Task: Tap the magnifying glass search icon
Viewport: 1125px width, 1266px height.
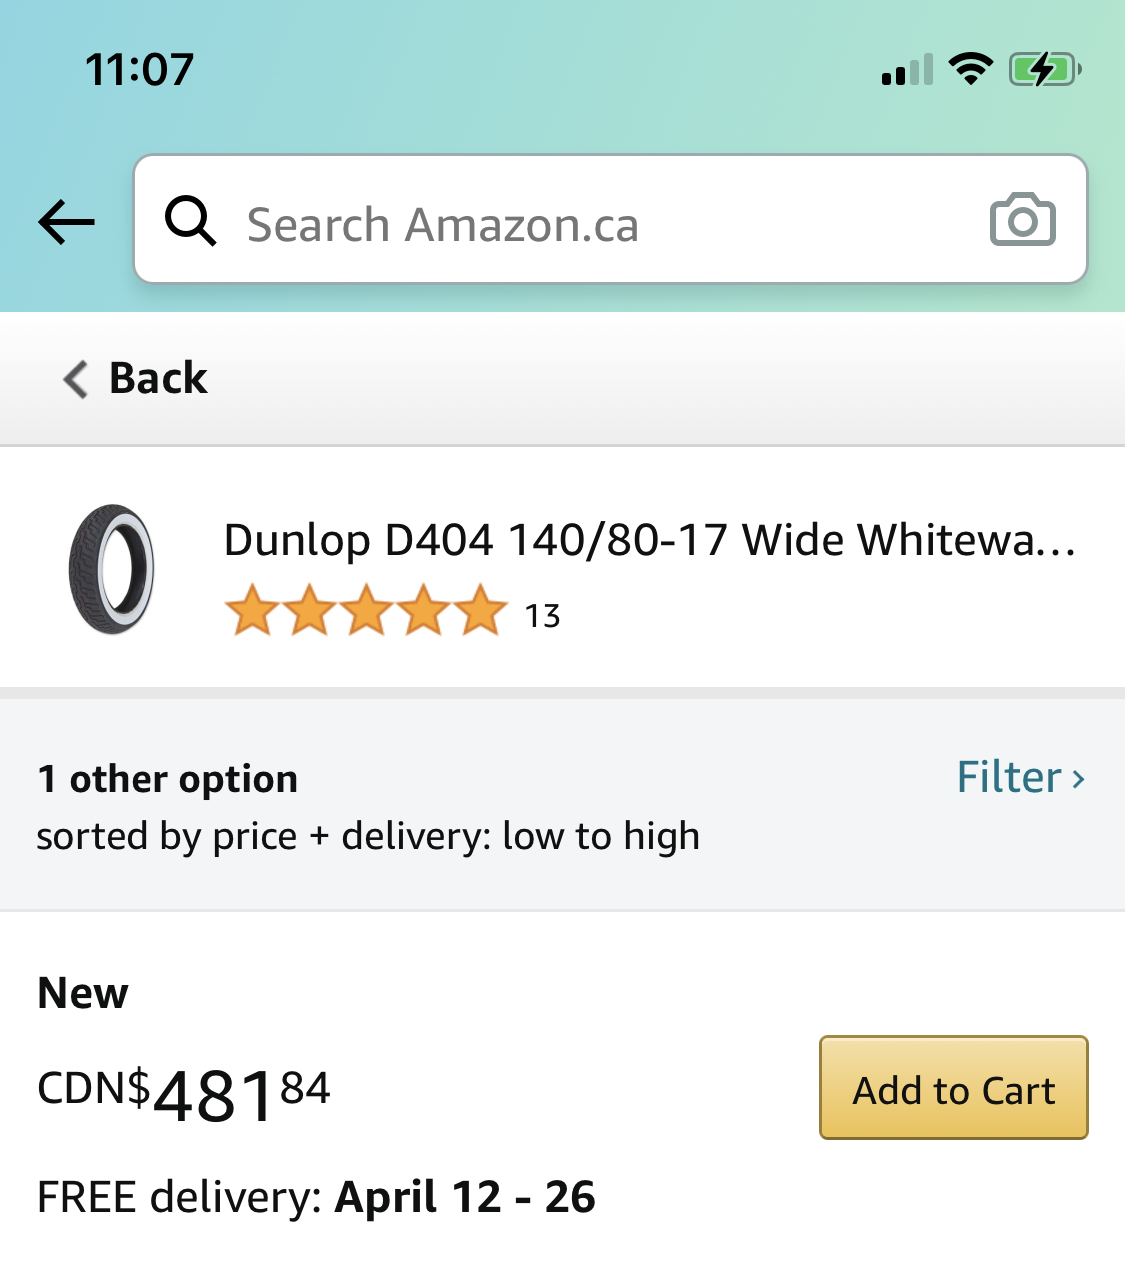Action: point(190,220)
